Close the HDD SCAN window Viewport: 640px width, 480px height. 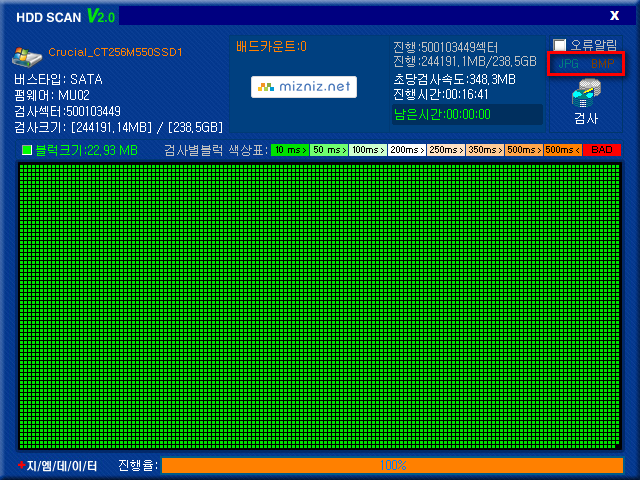click(x=614, y=16)
